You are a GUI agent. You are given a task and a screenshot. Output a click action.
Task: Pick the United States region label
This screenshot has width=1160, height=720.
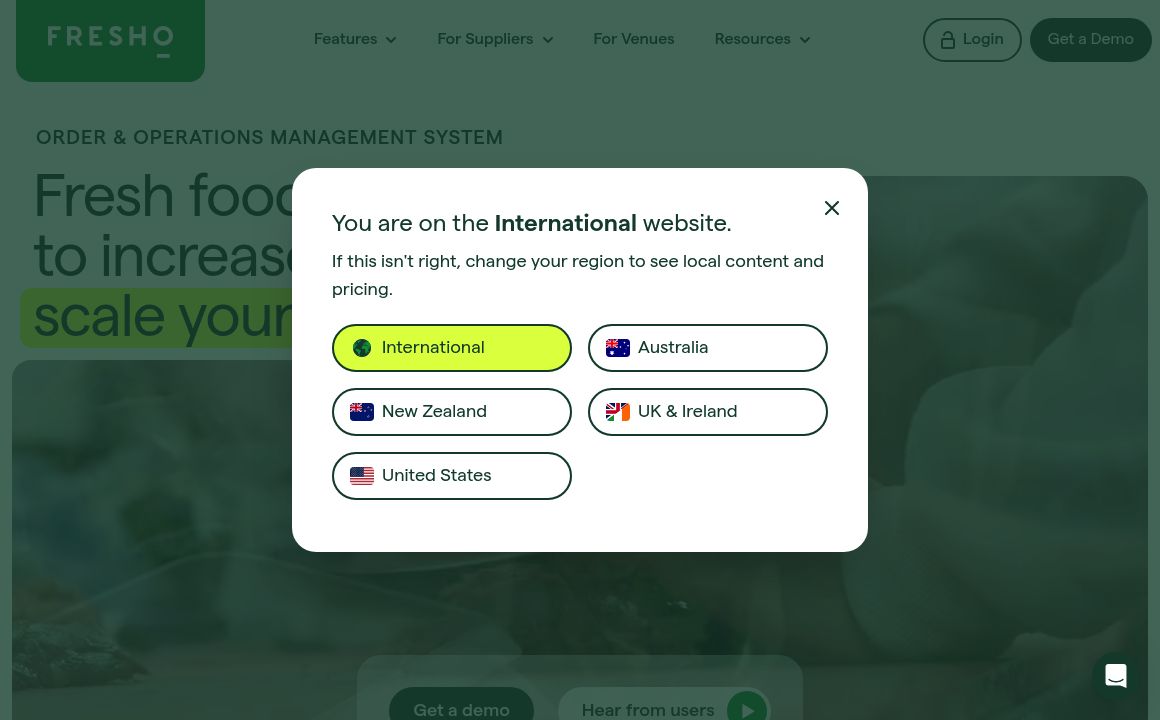pyautogui.click(x=437, y=476)
